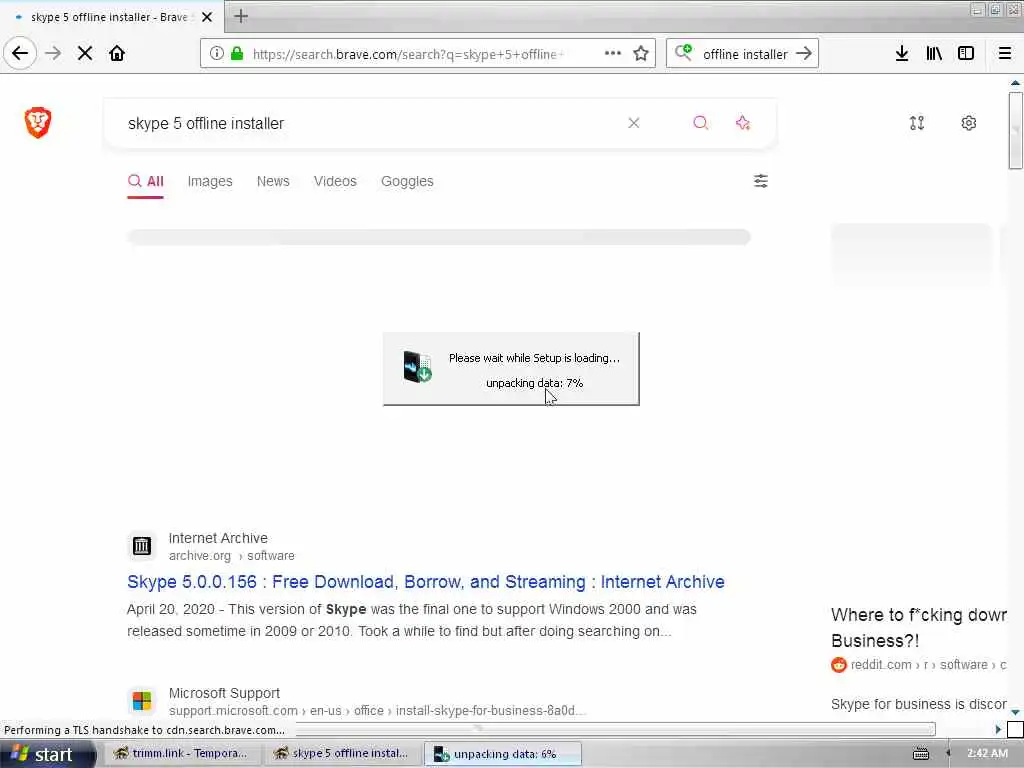Click the Windows start button

click(47, 754)
